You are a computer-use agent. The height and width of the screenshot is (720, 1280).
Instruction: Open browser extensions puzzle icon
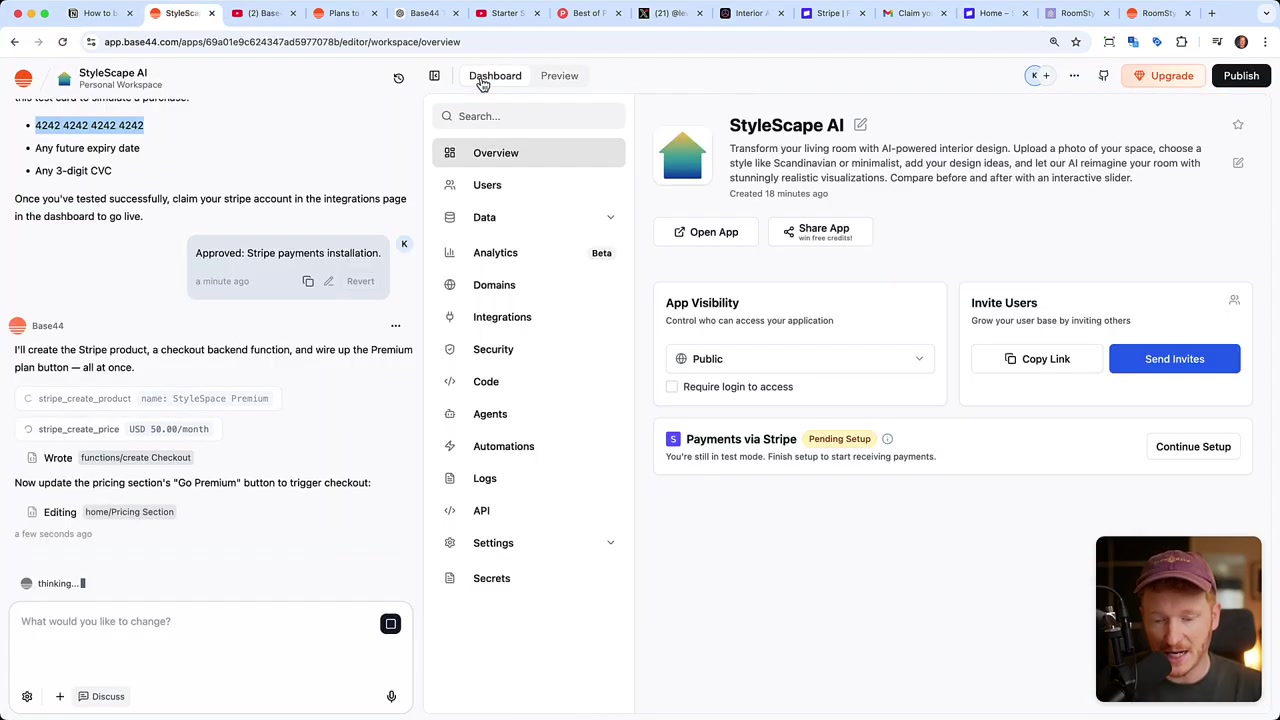[x=1181, y=42]
